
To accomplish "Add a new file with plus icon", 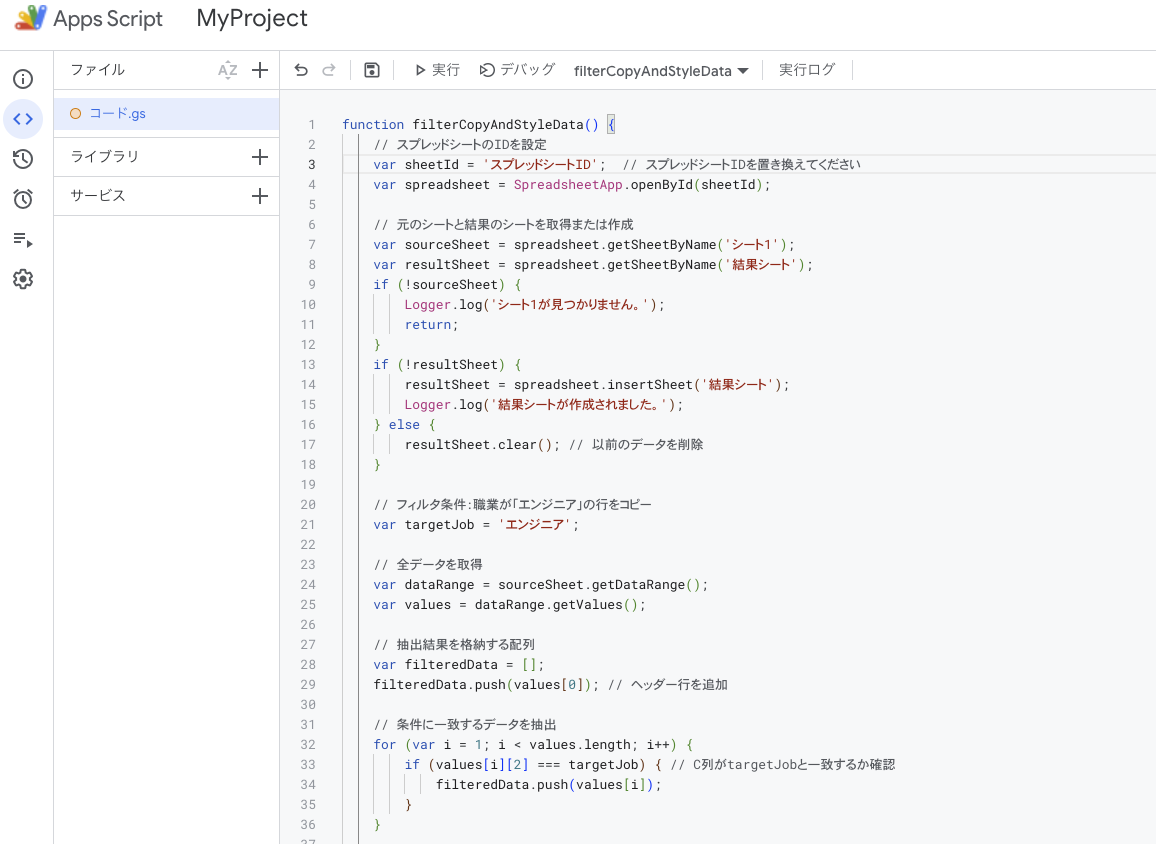I will (260, 70).
